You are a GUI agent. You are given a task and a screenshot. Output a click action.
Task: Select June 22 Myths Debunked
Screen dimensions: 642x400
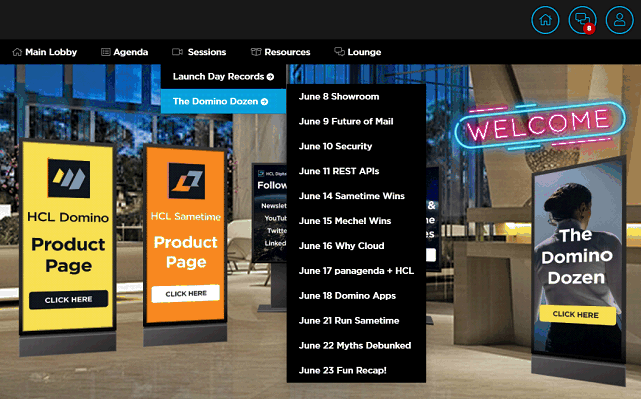click(356, 346)
